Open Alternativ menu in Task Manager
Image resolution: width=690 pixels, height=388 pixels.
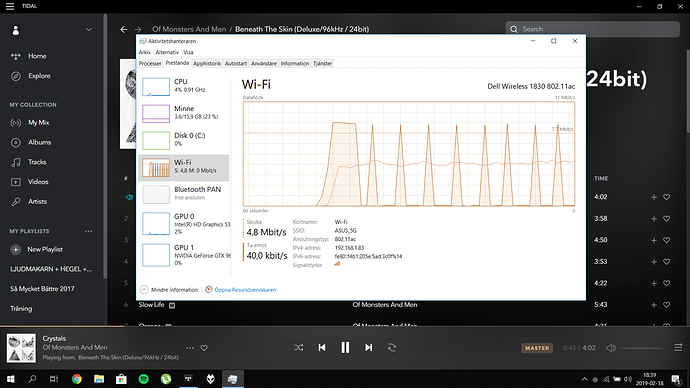tap(167, 52)
